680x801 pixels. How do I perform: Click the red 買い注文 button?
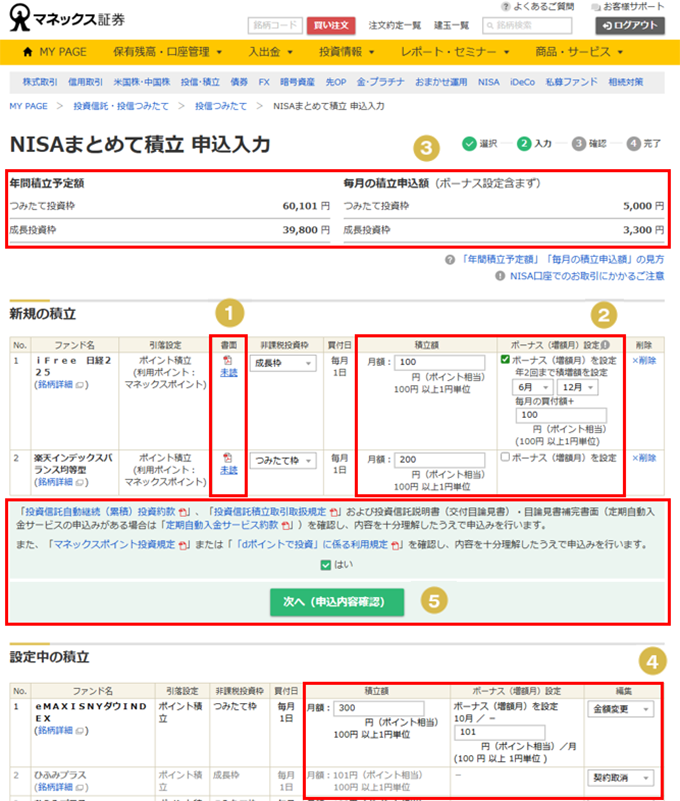point(331,25)
